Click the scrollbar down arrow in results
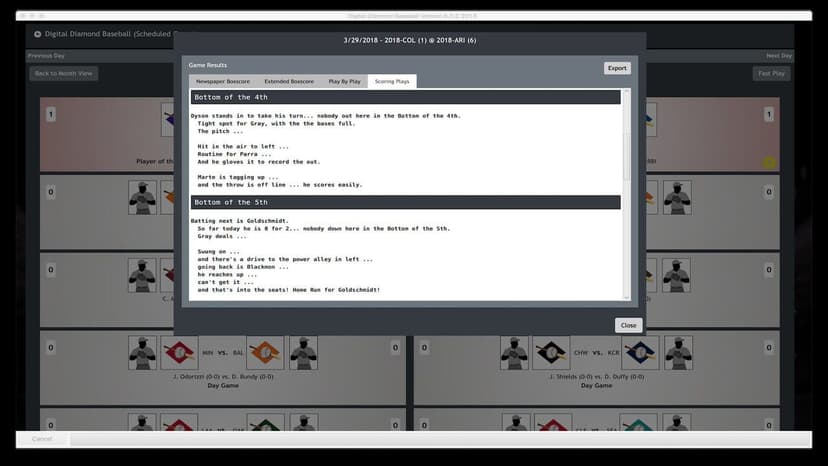Image resolution: width=828 pixels, height=466 pixels. [x=626, y=297]
